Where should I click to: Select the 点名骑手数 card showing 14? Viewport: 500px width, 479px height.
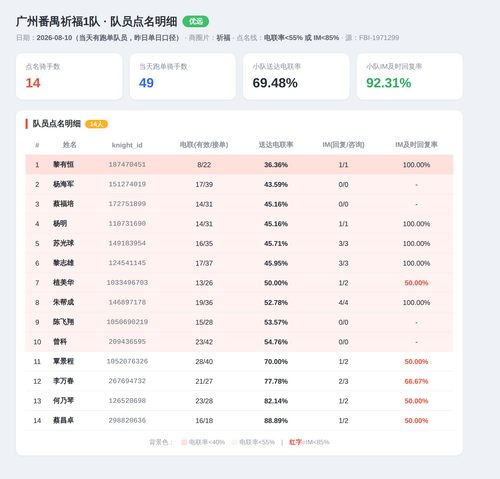(x=69, y=76)
